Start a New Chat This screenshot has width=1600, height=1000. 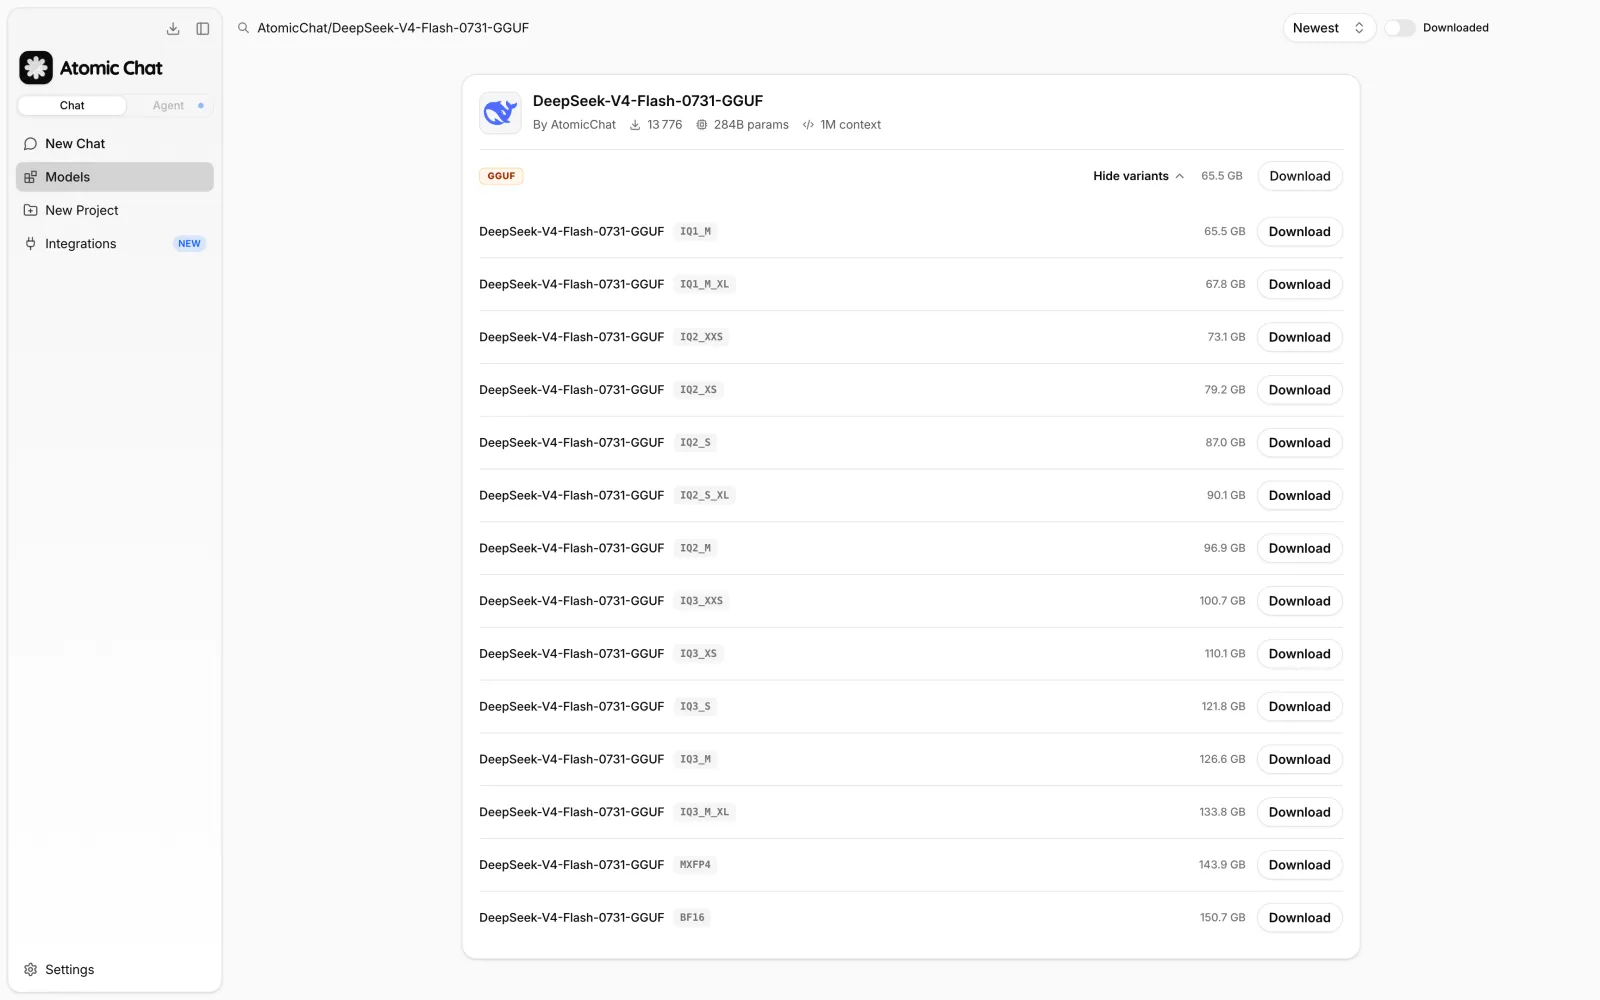click(x=115, y=144)
